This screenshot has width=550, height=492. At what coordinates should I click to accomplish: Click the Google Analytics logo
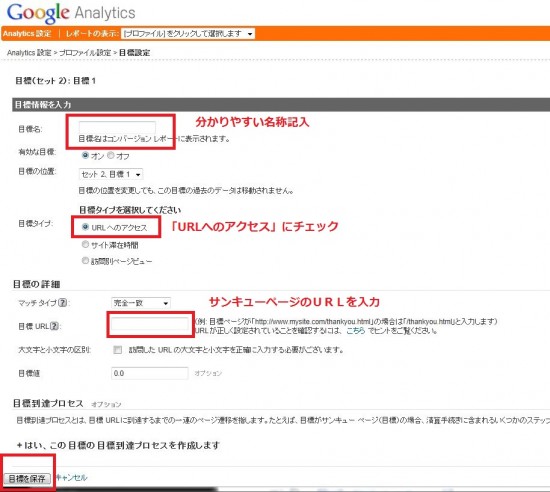71,13
